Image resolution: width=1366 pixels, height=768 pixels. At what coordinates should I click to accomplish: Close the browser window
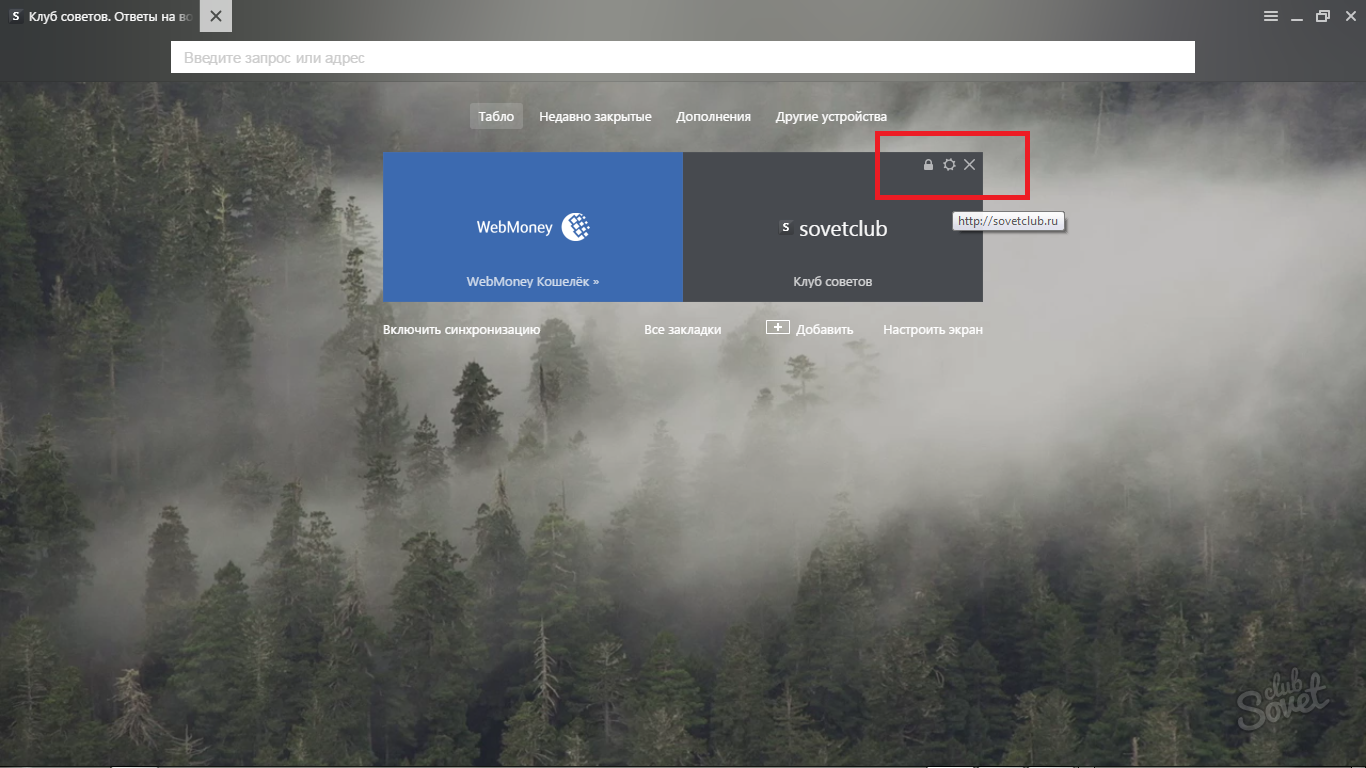[1350, 16]
